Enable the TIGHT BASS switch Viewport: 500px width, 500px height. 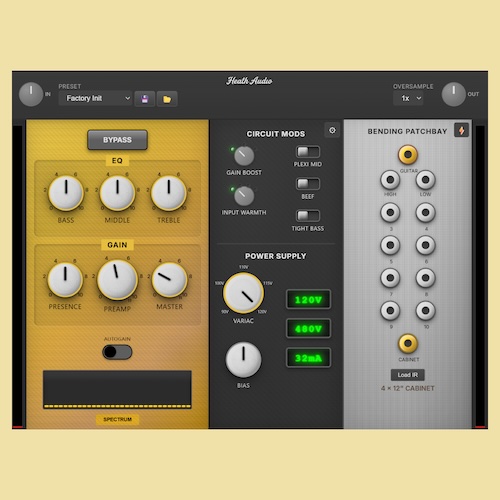click(x=308, y=216)
